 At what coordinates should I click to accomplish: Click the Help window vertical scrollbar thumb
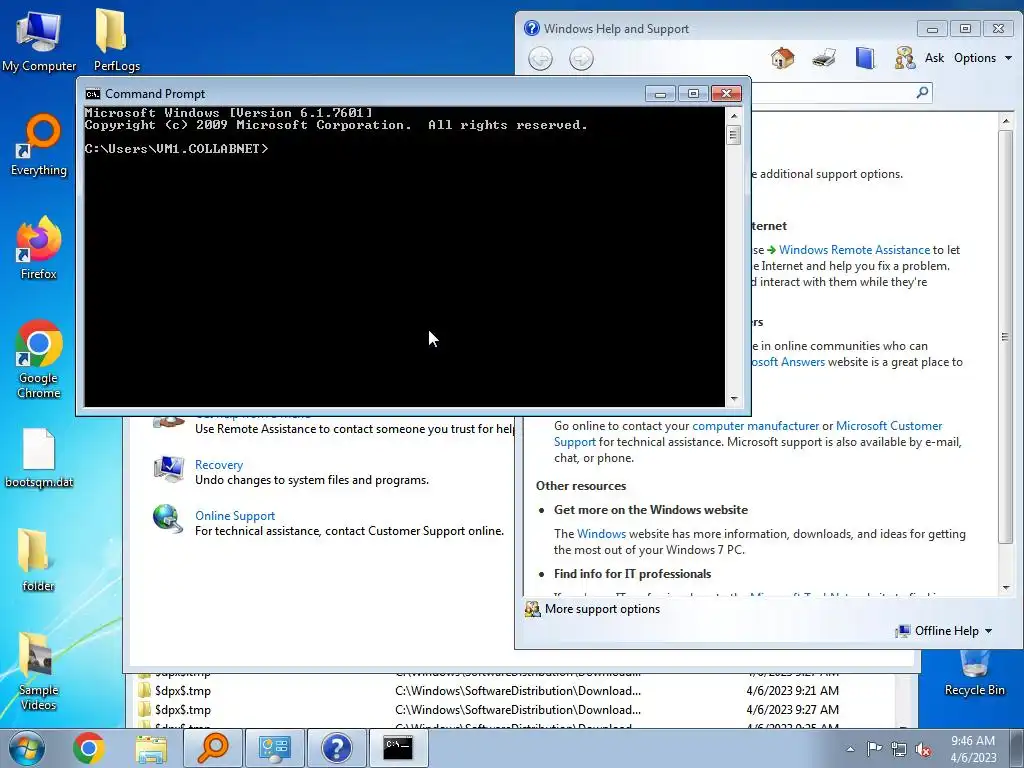(1006, 336)
